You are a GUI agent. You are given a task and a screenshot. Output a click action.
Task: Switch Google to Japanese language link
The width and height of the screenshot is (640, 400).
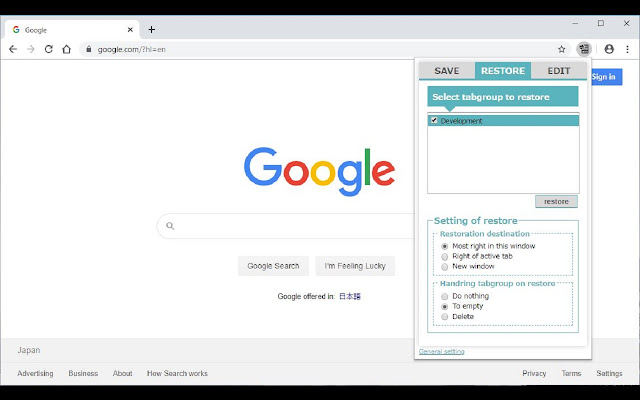(350, 296)
